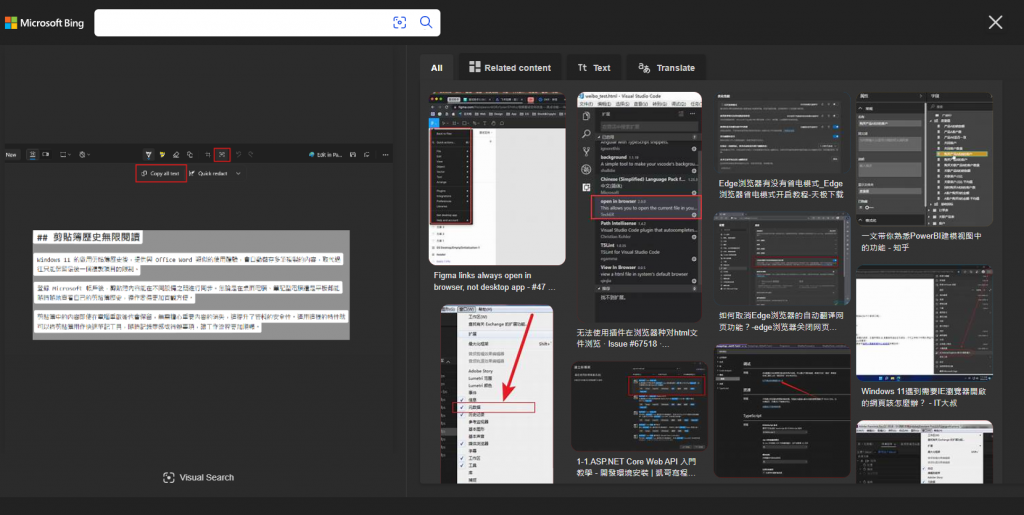Select the All results tab

[x=437, y=67]
